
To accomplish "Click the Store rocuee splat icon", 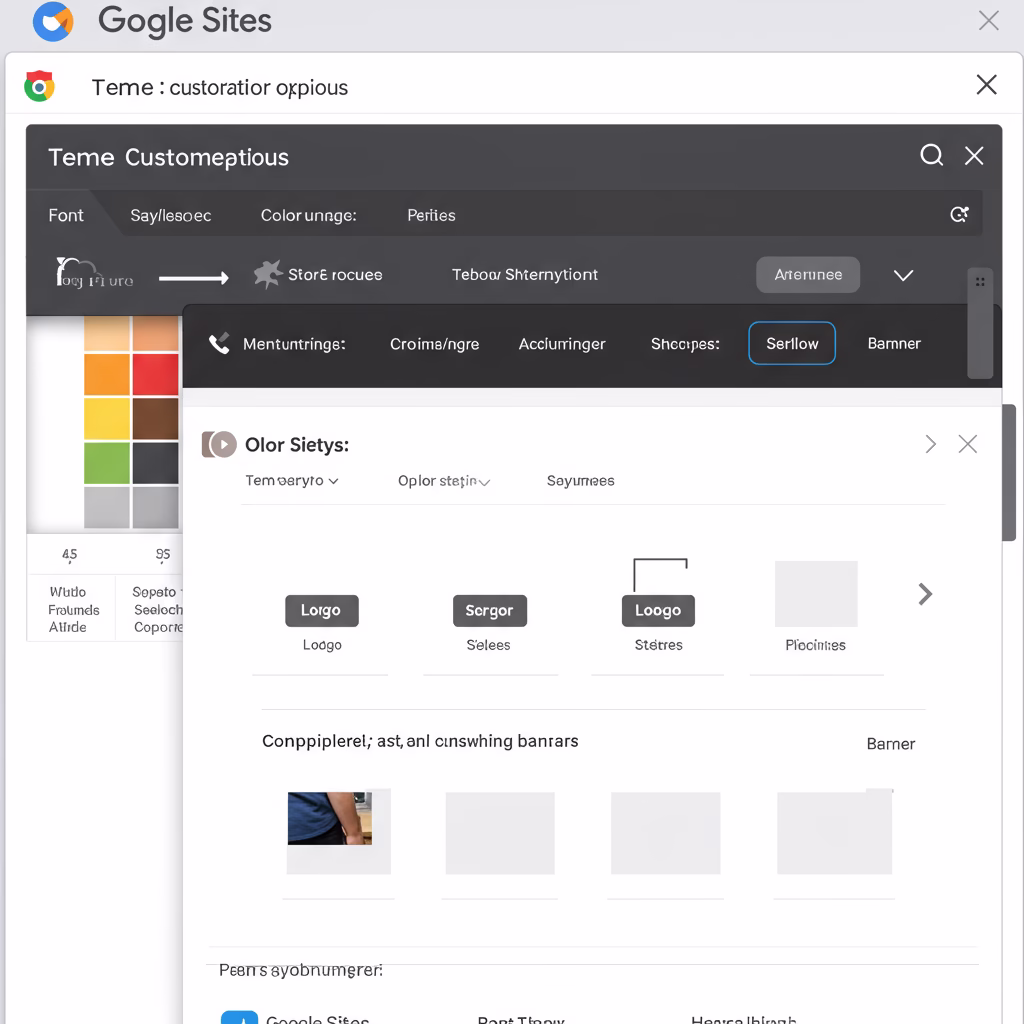I will (x=267, y=274).
